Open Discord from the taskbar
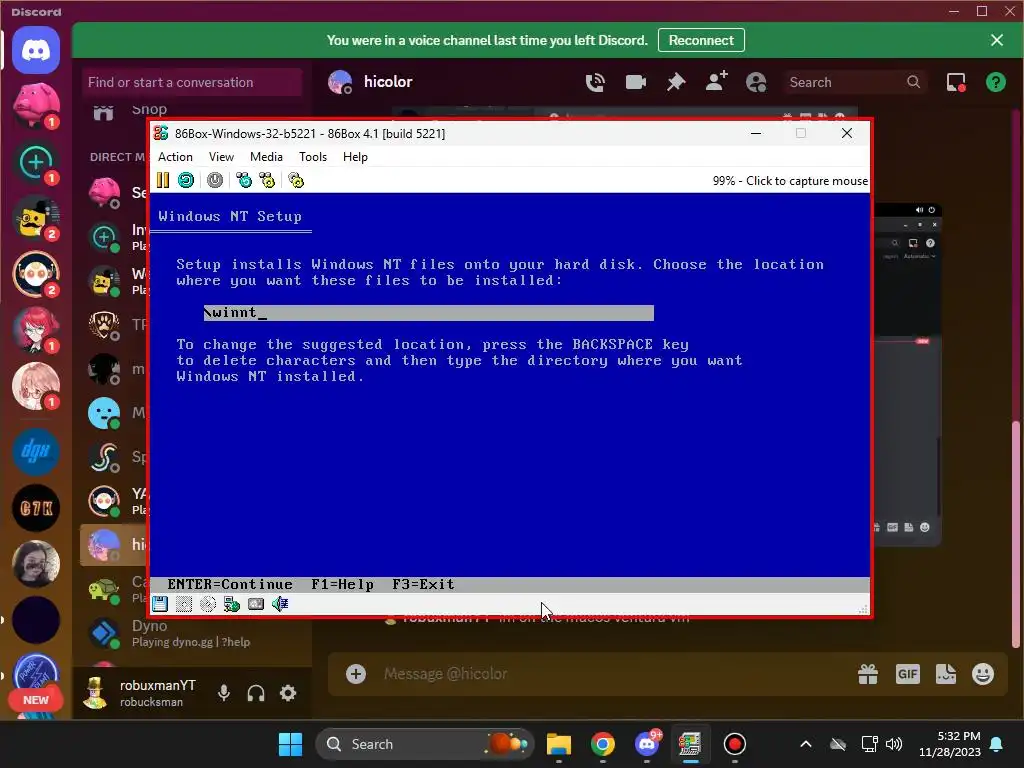Viewport: 1024px width, 768px height. coord(647,744)
